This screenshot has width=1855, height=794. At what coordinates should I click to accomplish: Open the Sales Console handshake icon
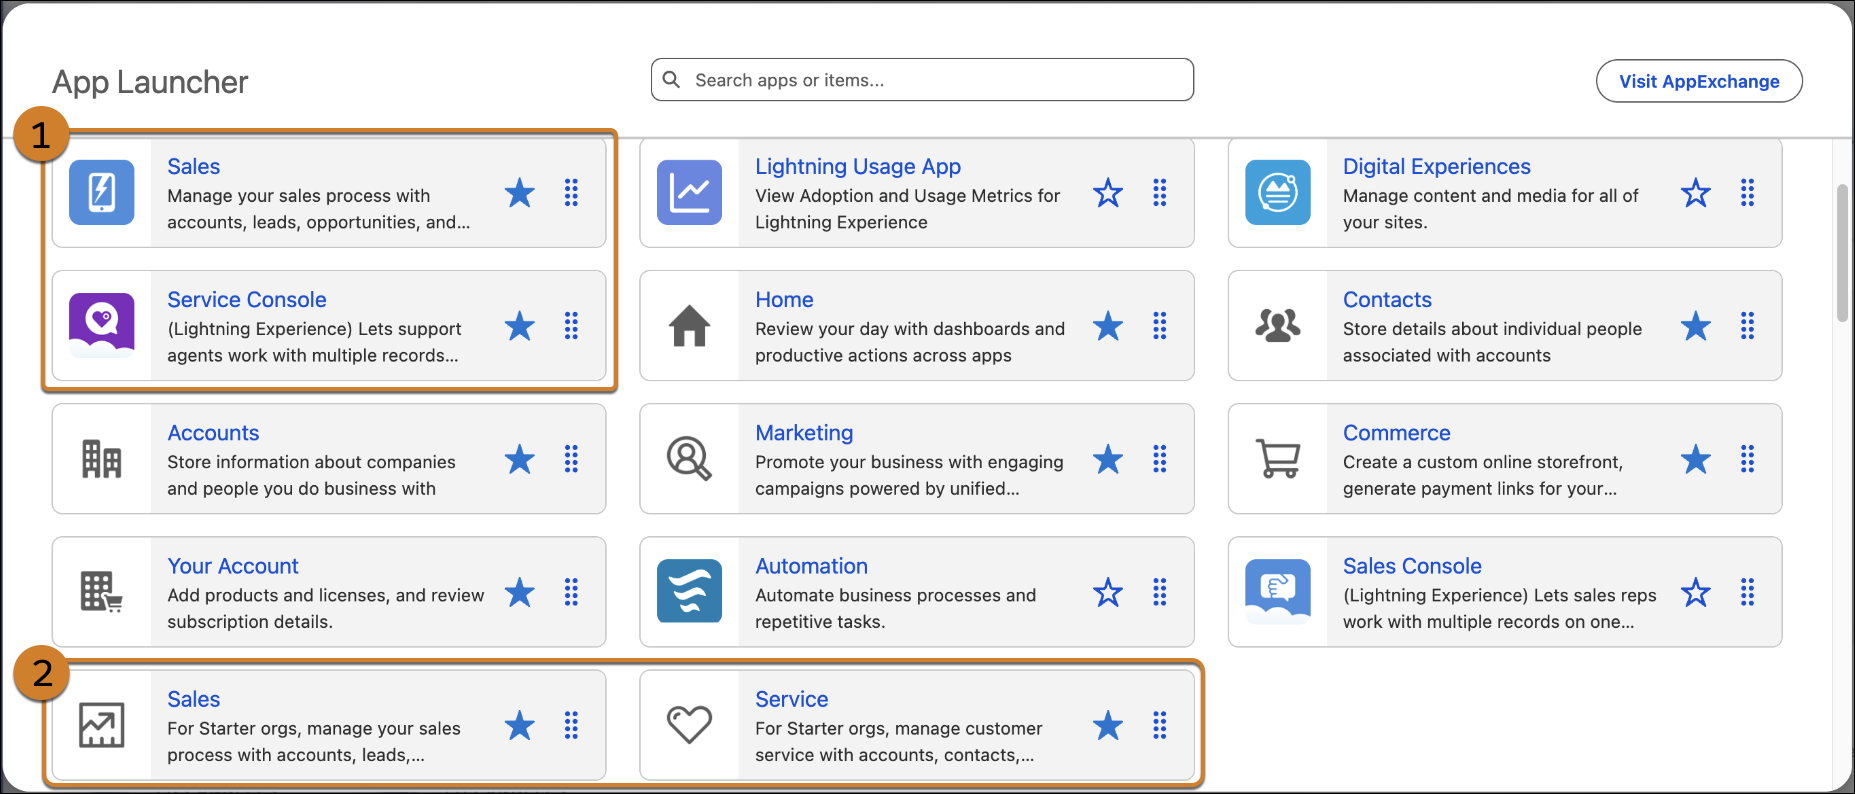(1278, 592)
